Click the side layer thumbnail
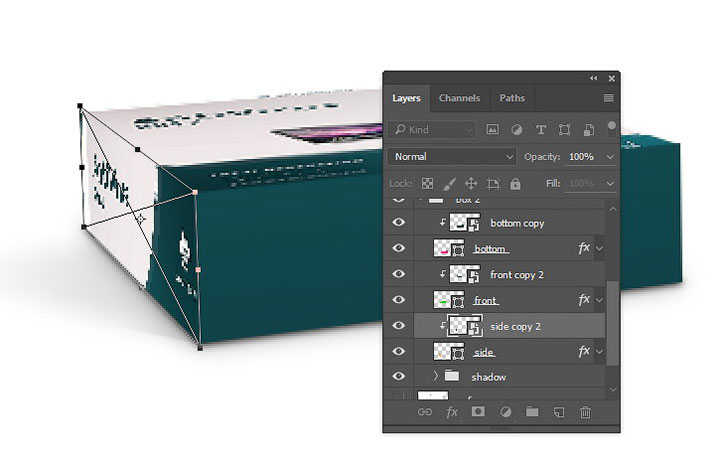This screenshot has height=467, width=725. coord(449,352)
